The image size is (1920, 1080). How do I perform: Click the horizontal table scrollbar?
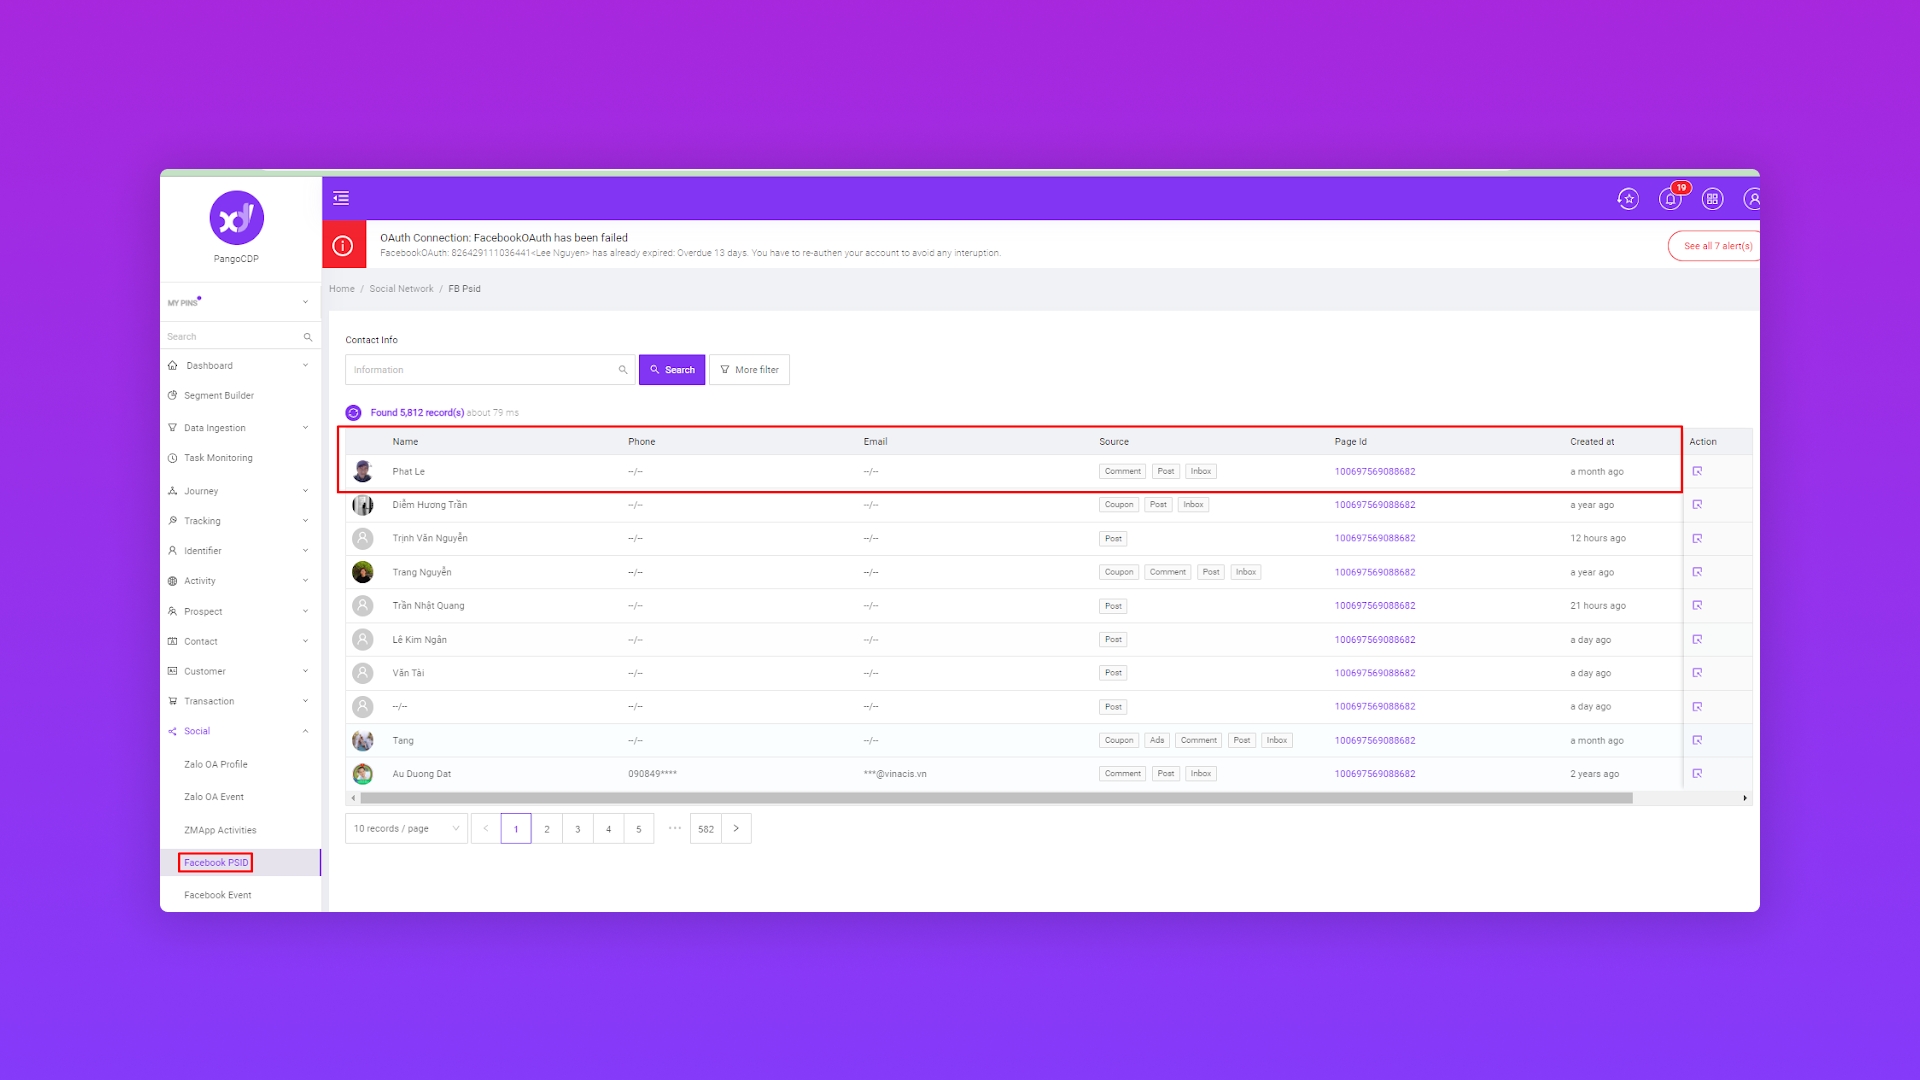tap(995, 798)
